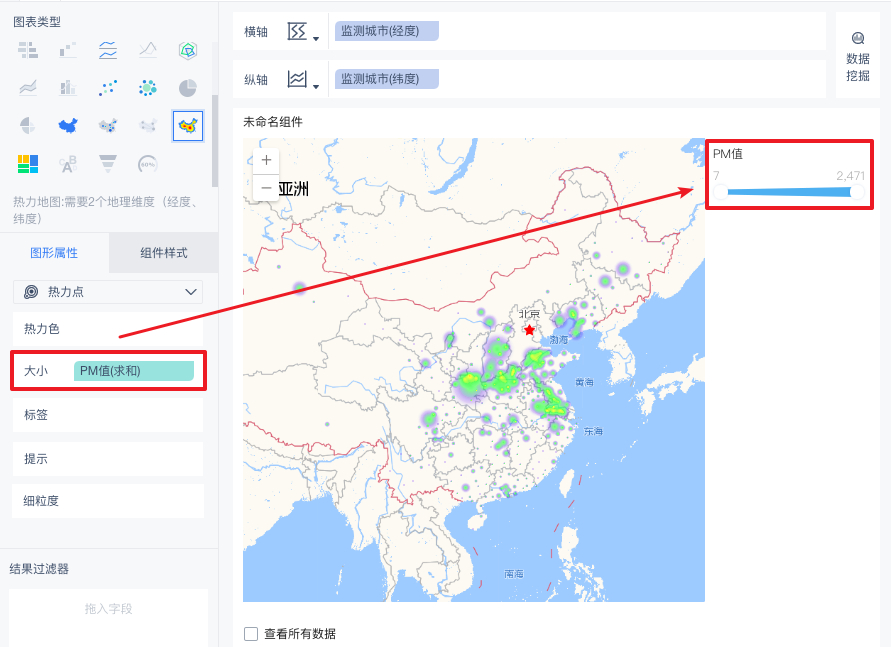Click the 图表类型 section heading
The width and height of the screenshot is (891, 647).
(x=37, y=22)
